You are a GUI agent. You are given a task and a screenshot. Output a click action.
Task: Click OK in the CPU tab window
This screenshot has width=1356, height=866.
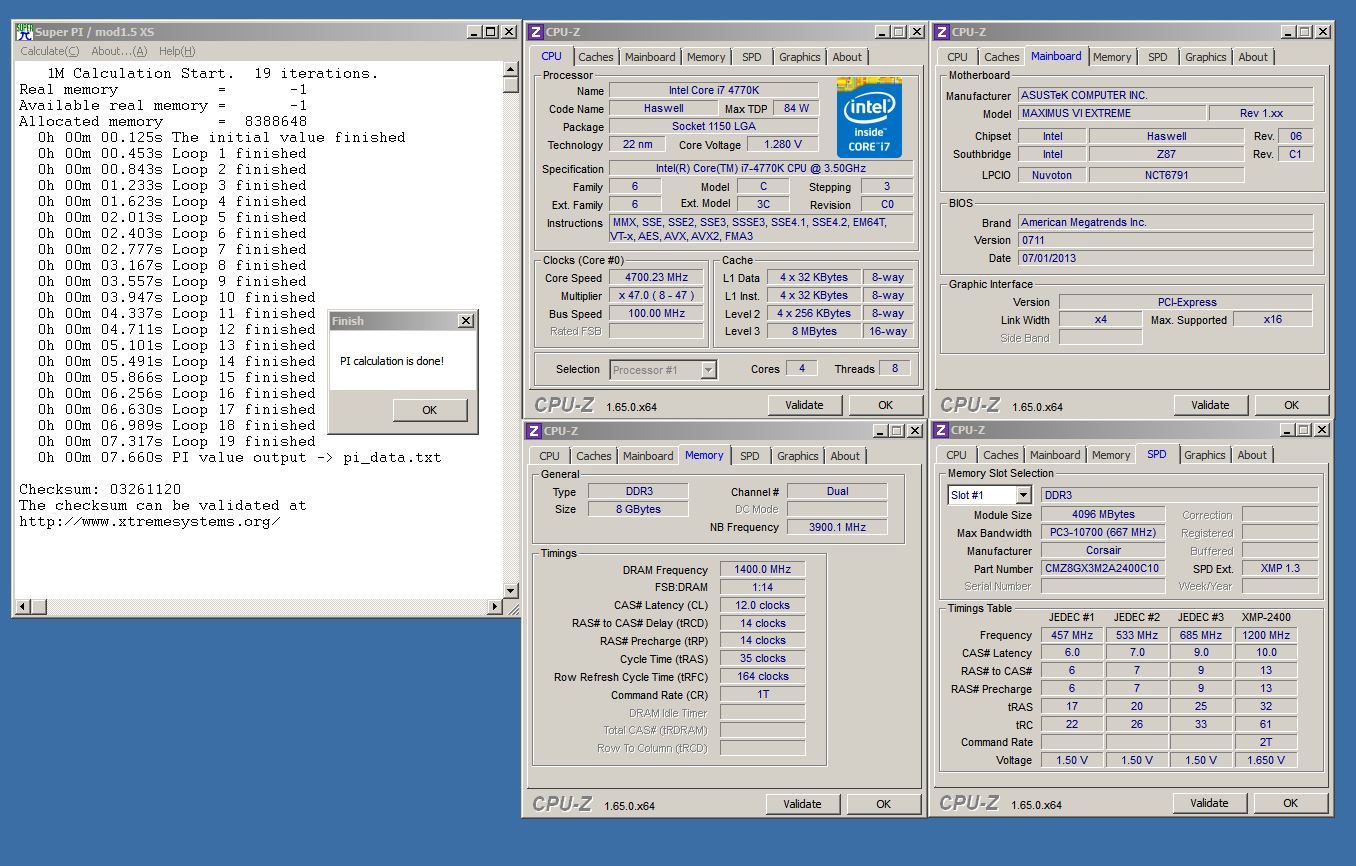point(885,405)
